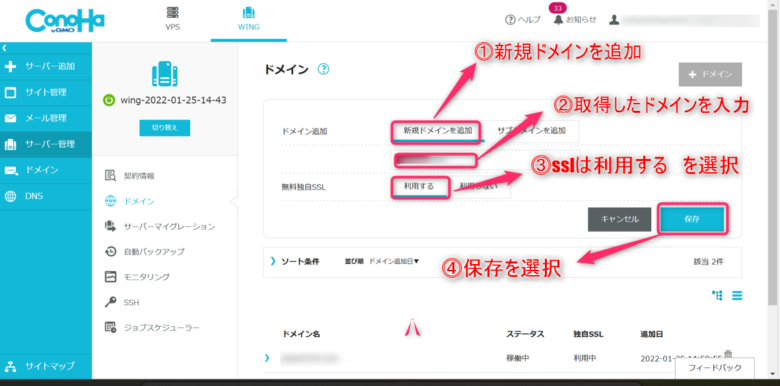Click the 保存 button
The image size is (780, 386).
(691, 219)
